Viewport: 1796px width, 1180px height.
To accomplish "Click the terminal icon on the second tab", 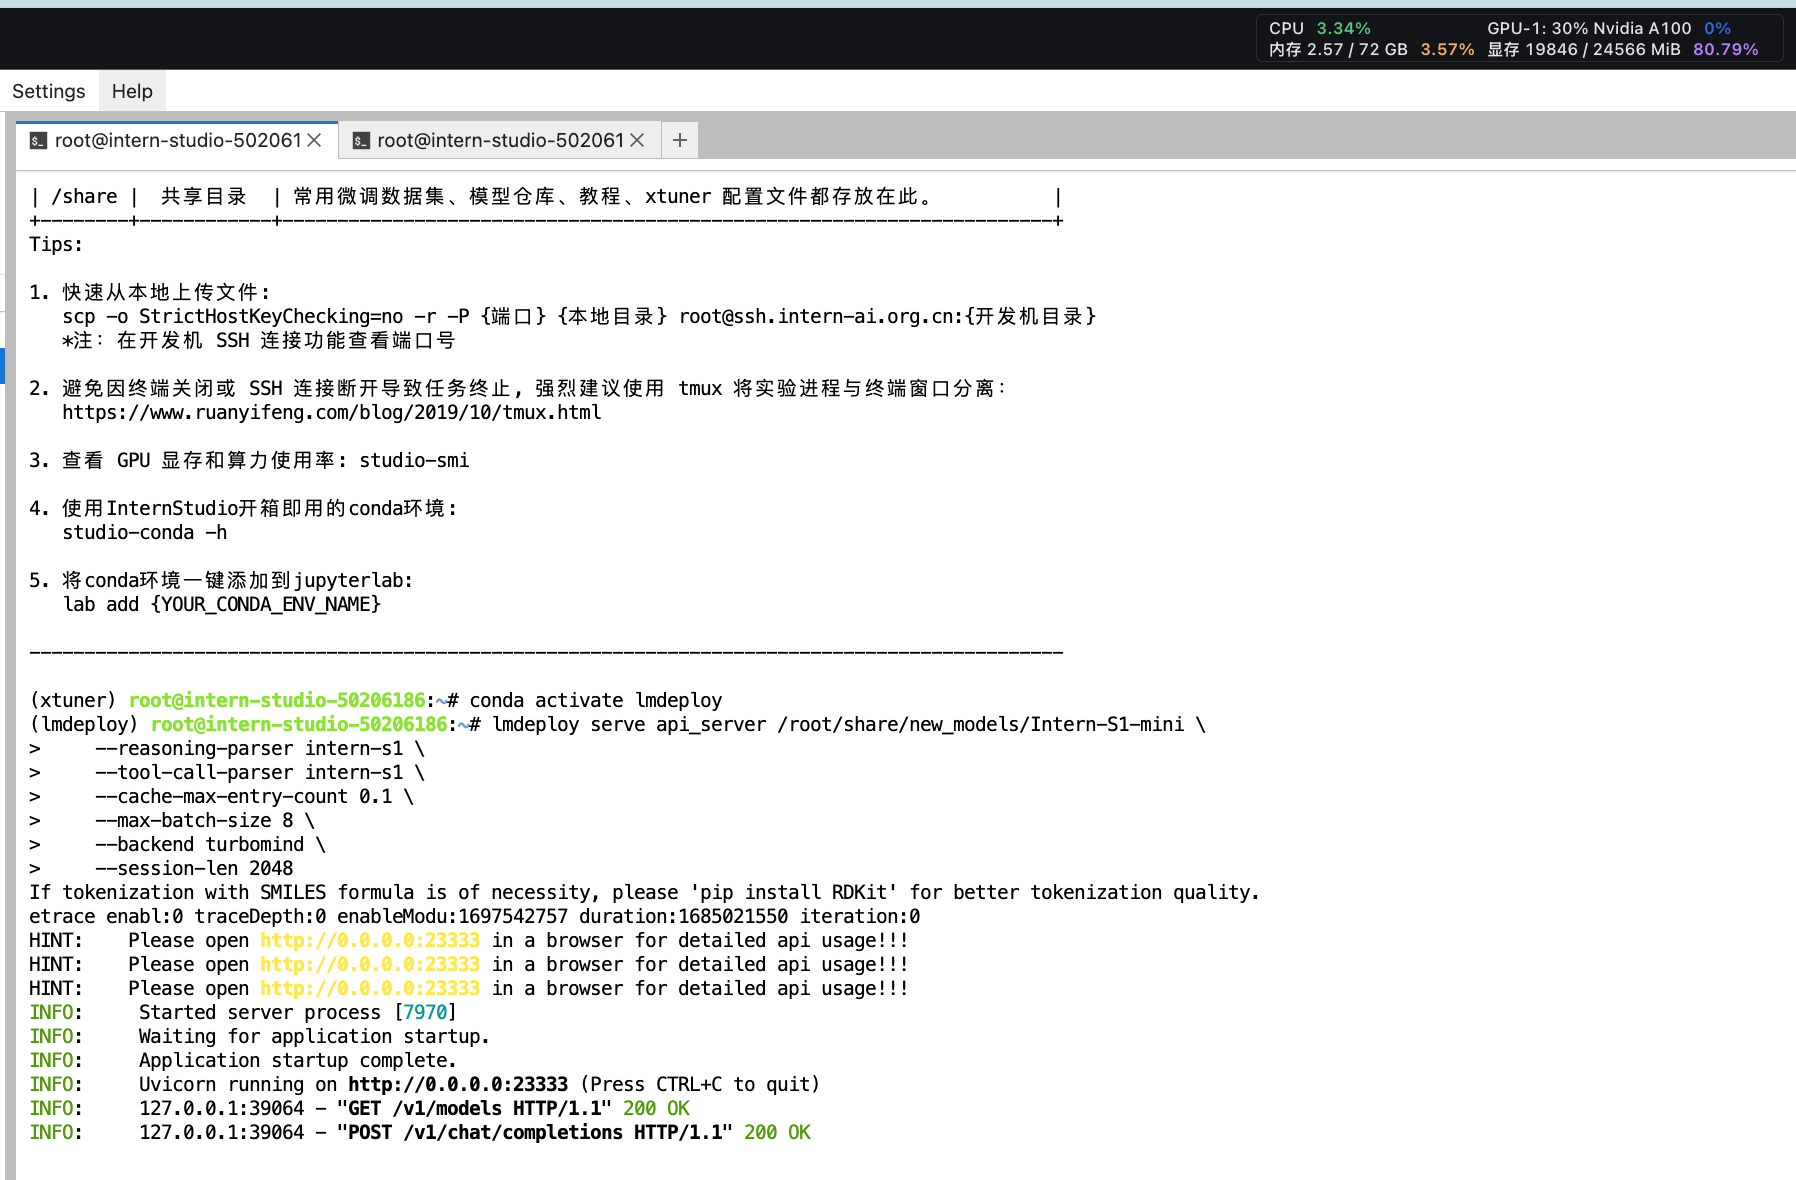I will [361, 141].
